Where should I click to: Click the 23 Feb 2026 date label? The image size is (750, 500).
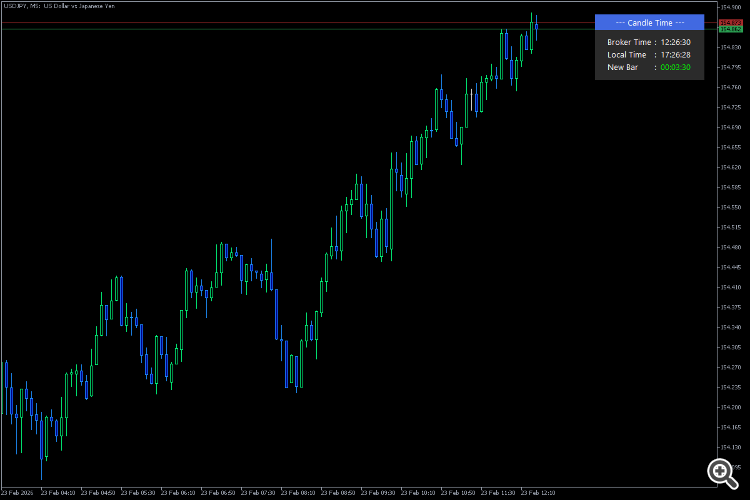point(18,492)
